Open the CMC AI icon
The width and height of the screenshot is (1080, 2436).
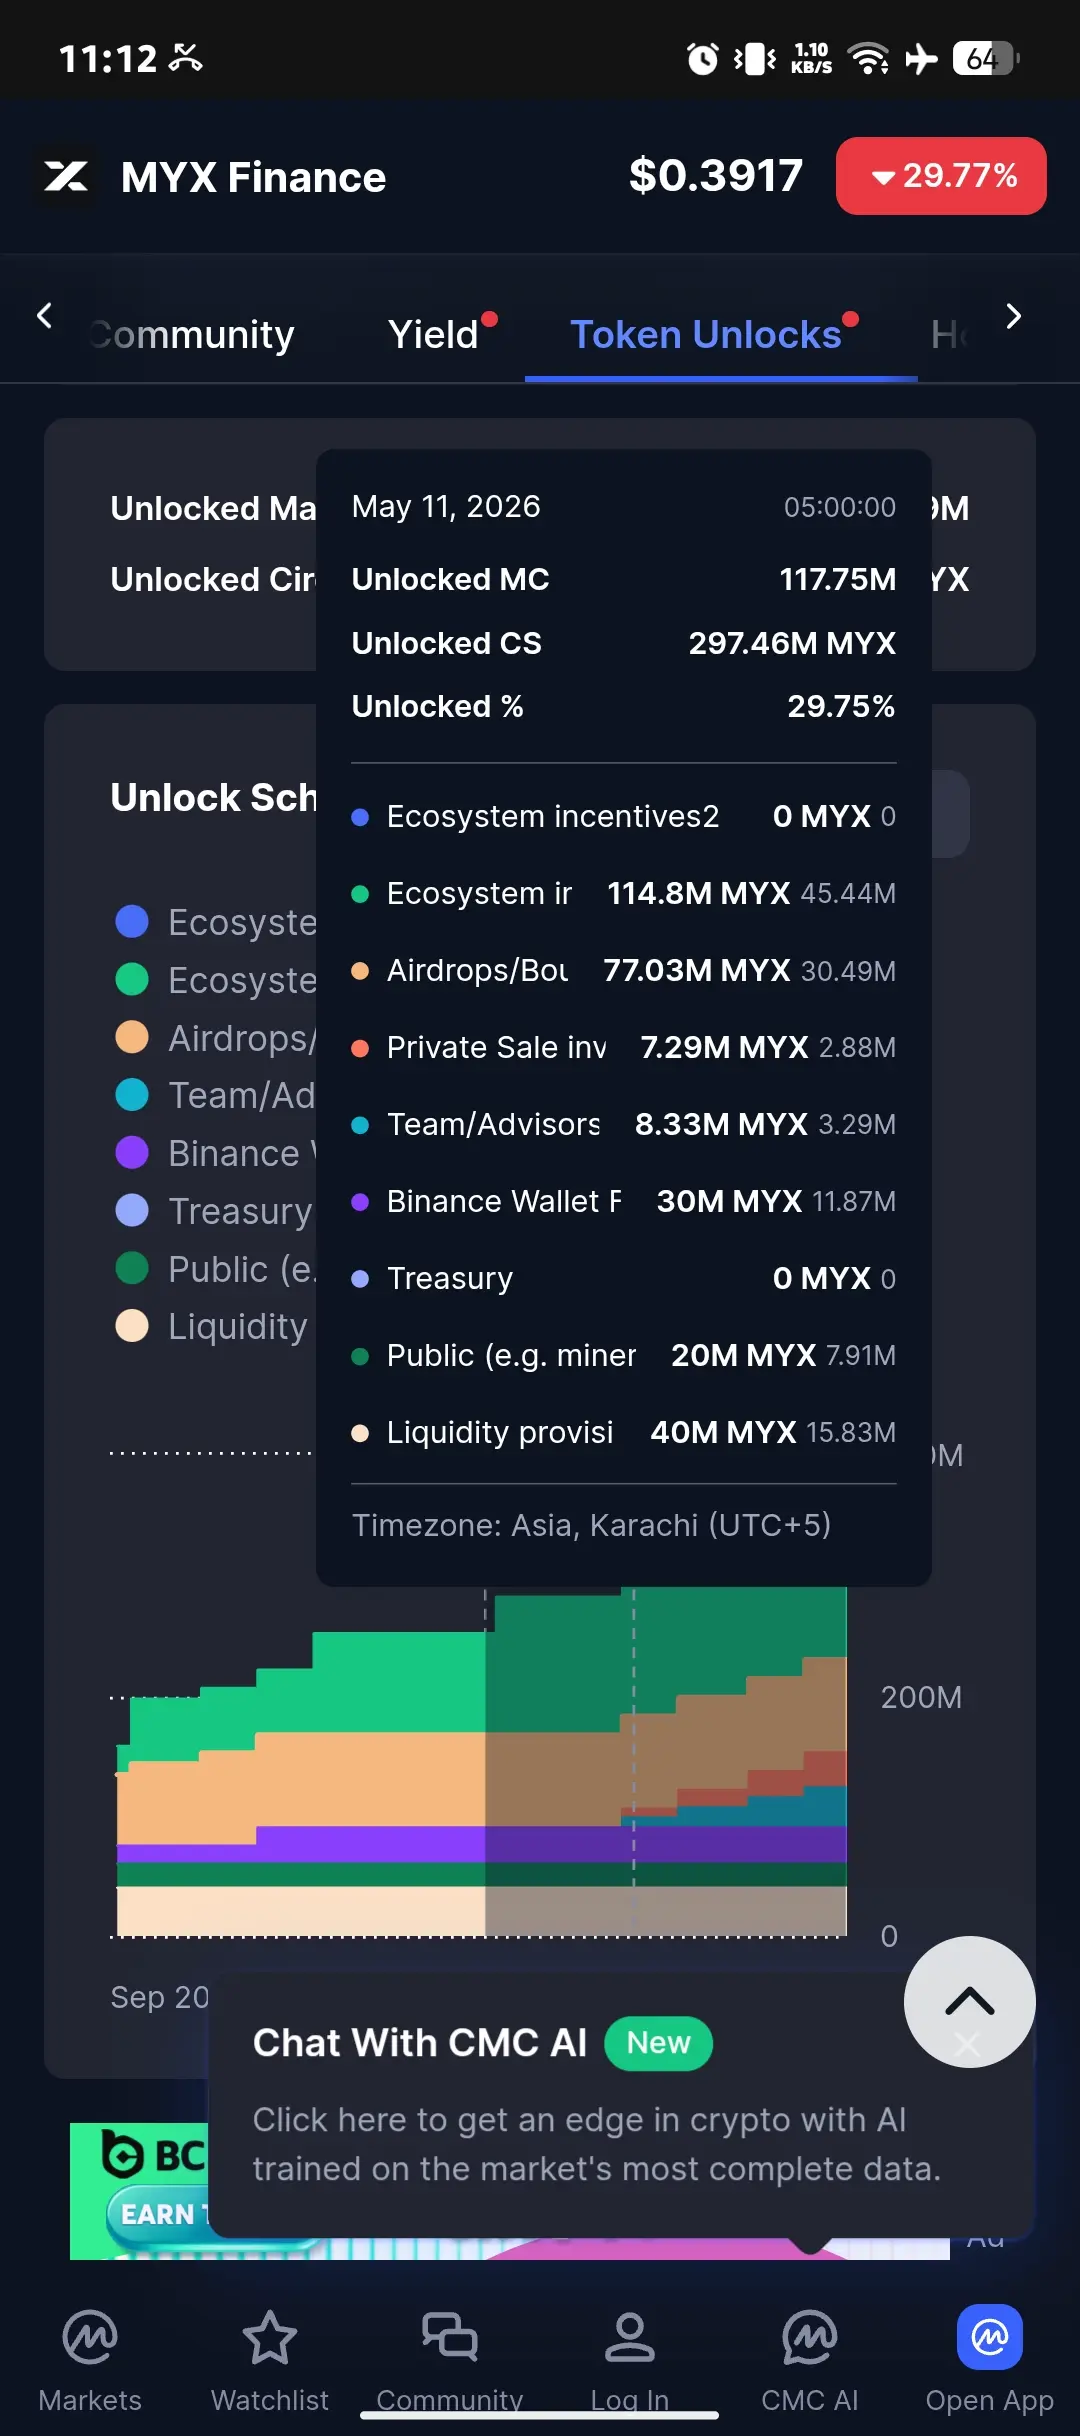(810, 2339)
